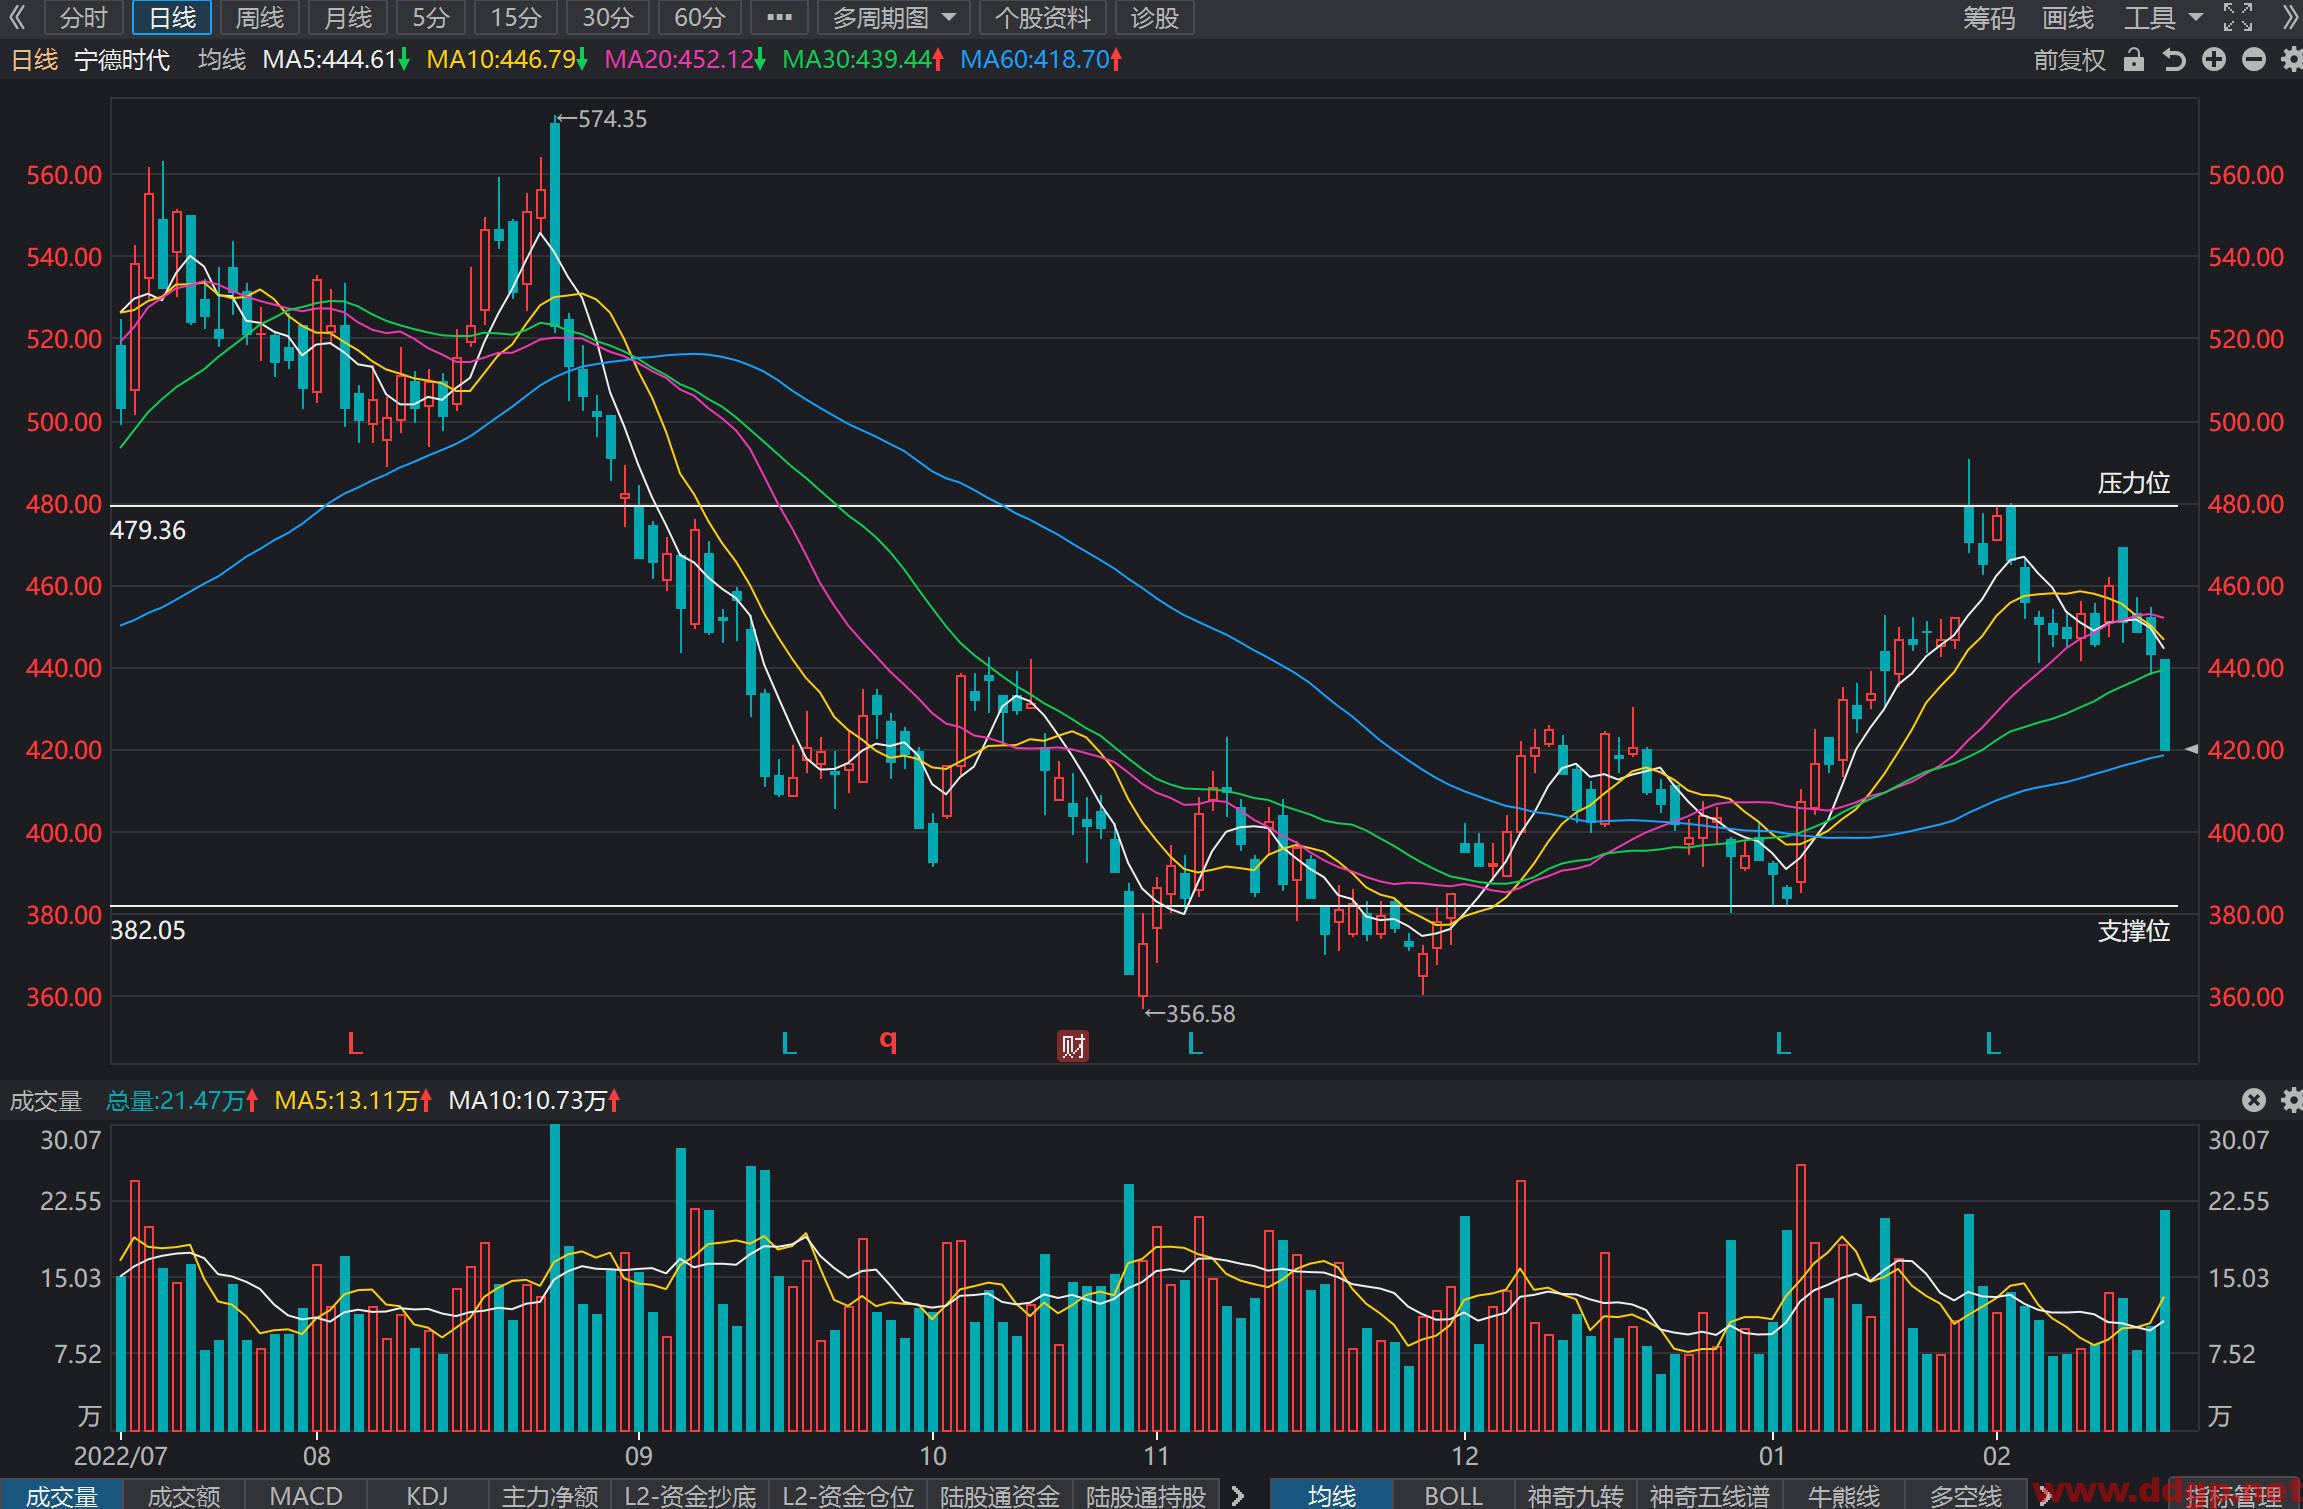Select the 日线 daily chart tab
Image resolution: width=2303 pixels, height=1509 pixels.
point(172,18)
